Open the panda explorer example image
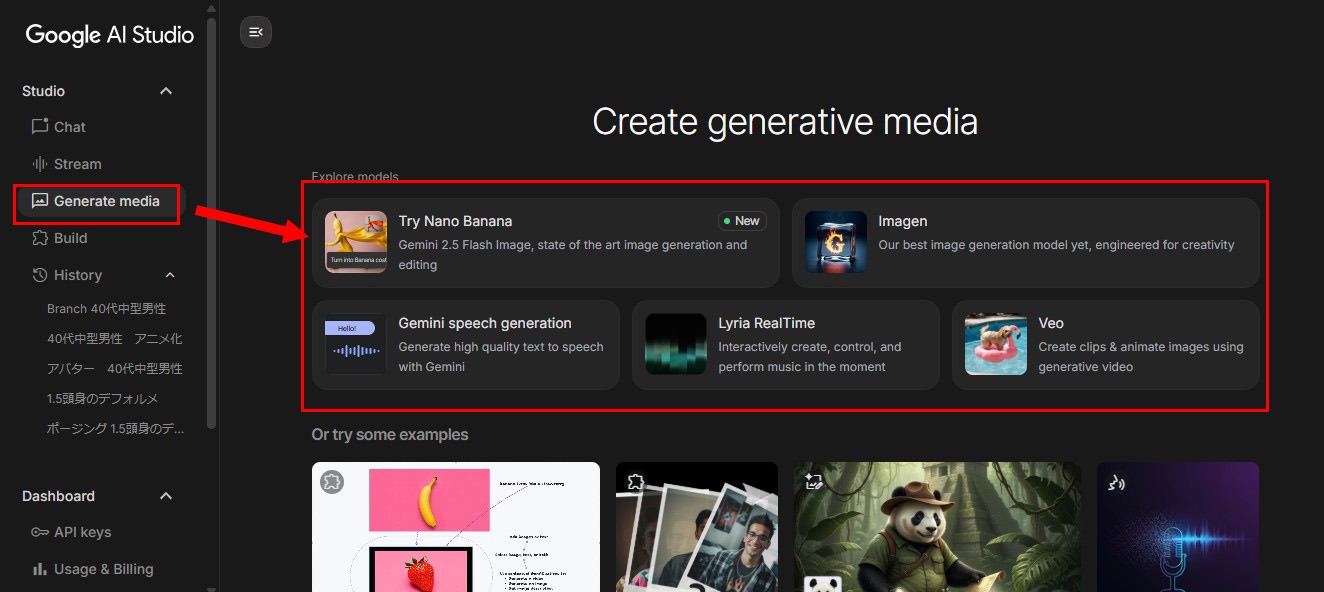The height and width of the screenshot is (592, 1324). [937, 526]
